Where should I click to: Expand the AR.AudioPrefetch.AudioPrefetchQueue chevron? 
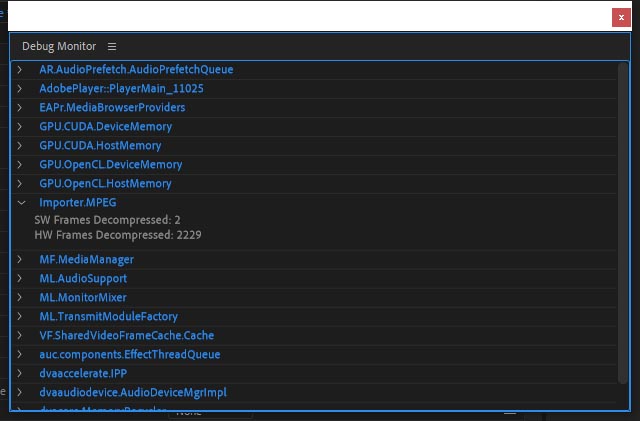click(x=20, y=69)
